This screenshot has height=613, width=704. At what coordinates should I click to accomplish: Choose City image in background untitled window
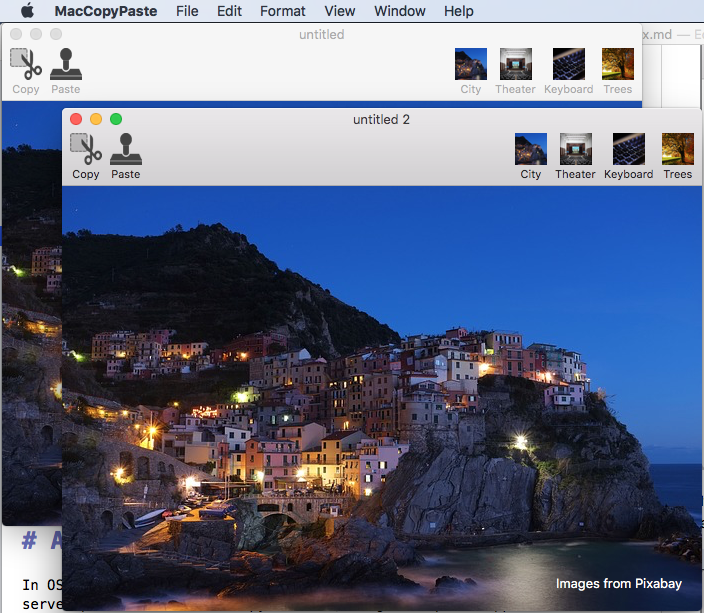pos(471,64)
